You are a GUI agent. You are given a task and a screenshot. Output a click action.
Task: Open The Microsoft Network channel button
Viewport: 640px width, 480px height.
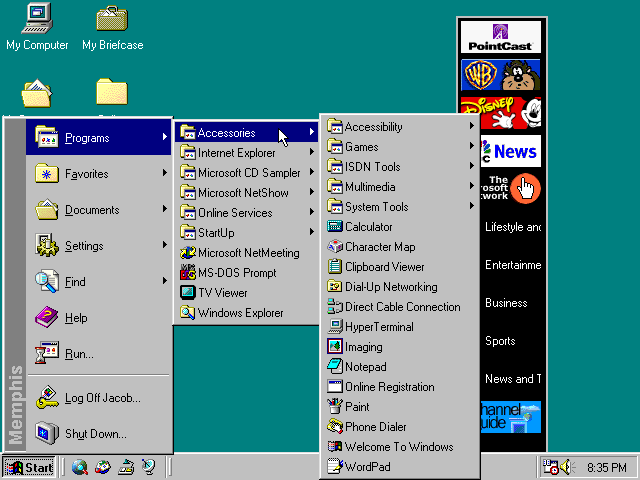click(511, 189)
